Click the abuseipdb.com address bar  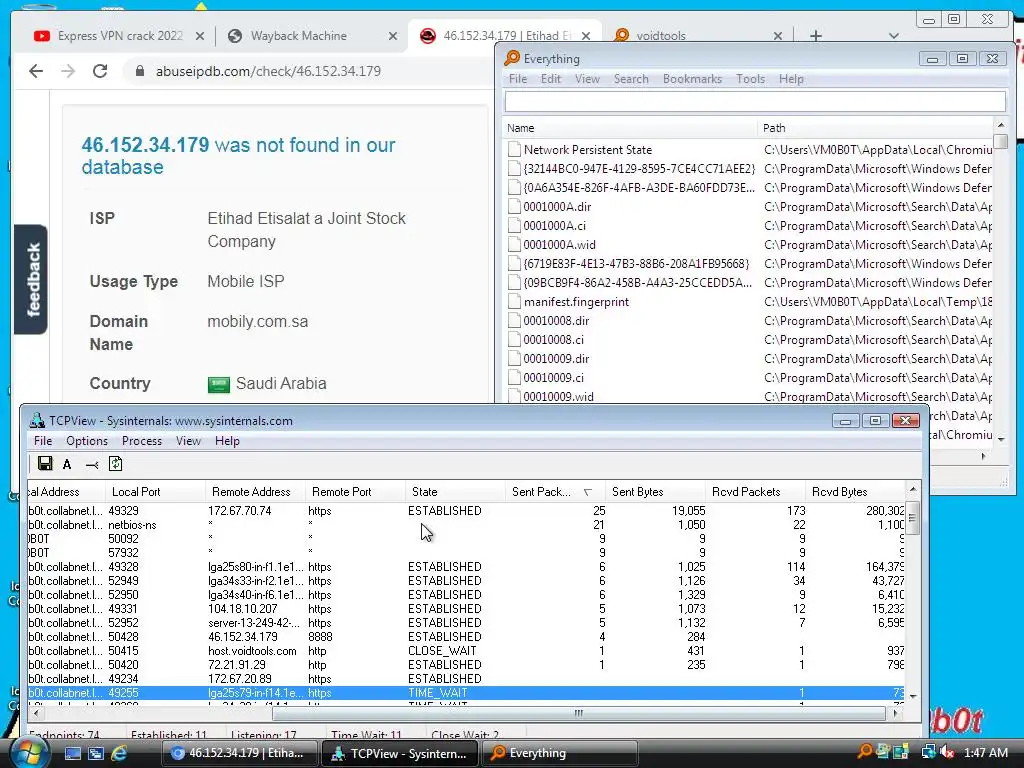click(x=268, y=71)
